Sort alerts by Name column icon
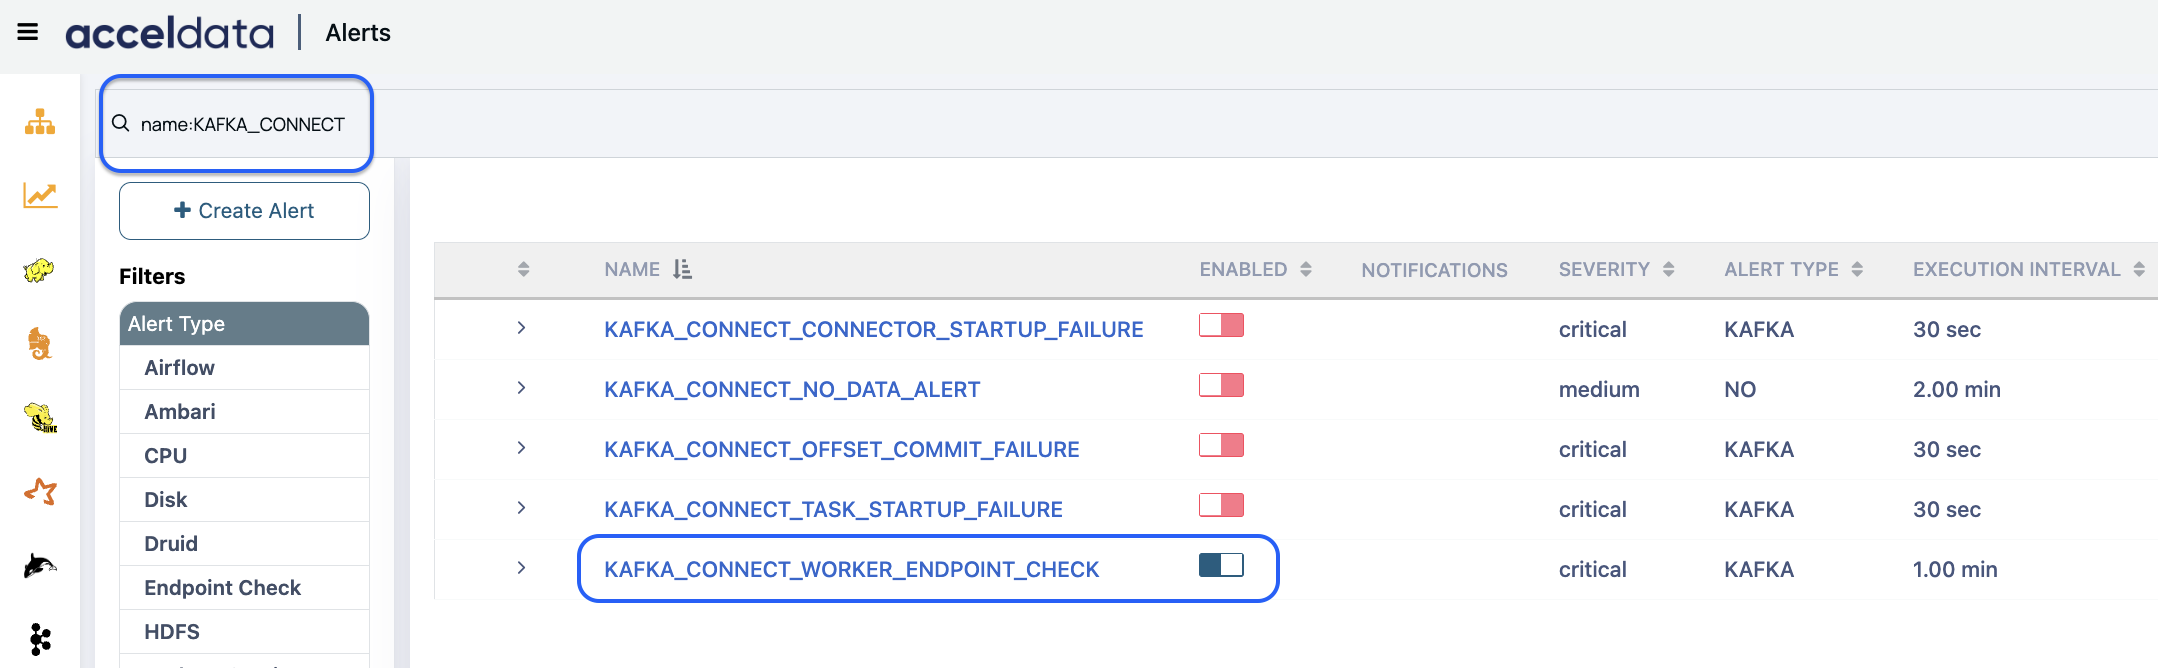This screenshot has width=2158, height=668. pos(682,269)
